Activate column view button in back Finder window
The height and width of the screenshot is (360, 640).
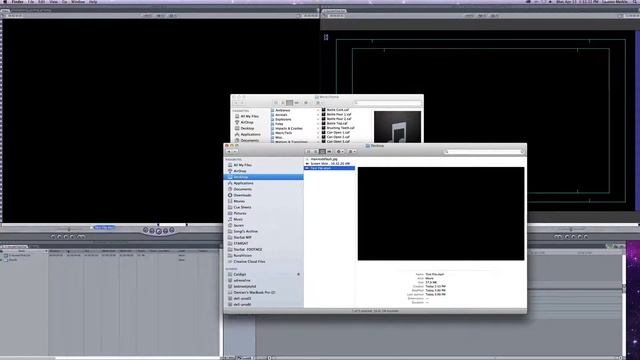289,103
